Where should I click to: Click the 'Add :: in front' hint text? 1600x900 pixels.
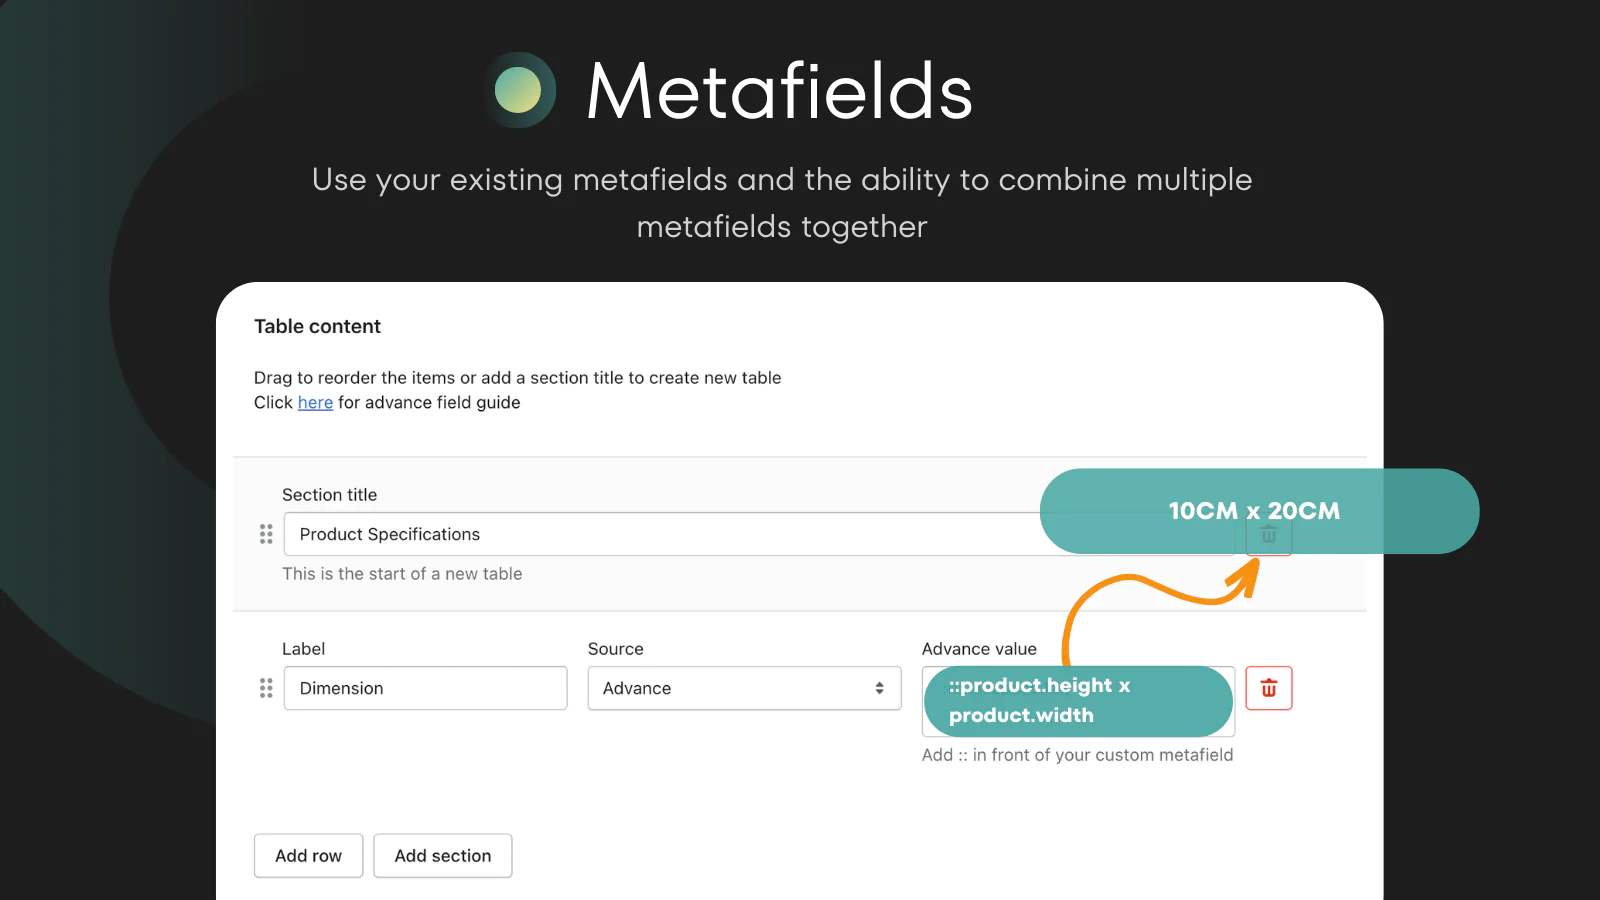point(1077,755)
